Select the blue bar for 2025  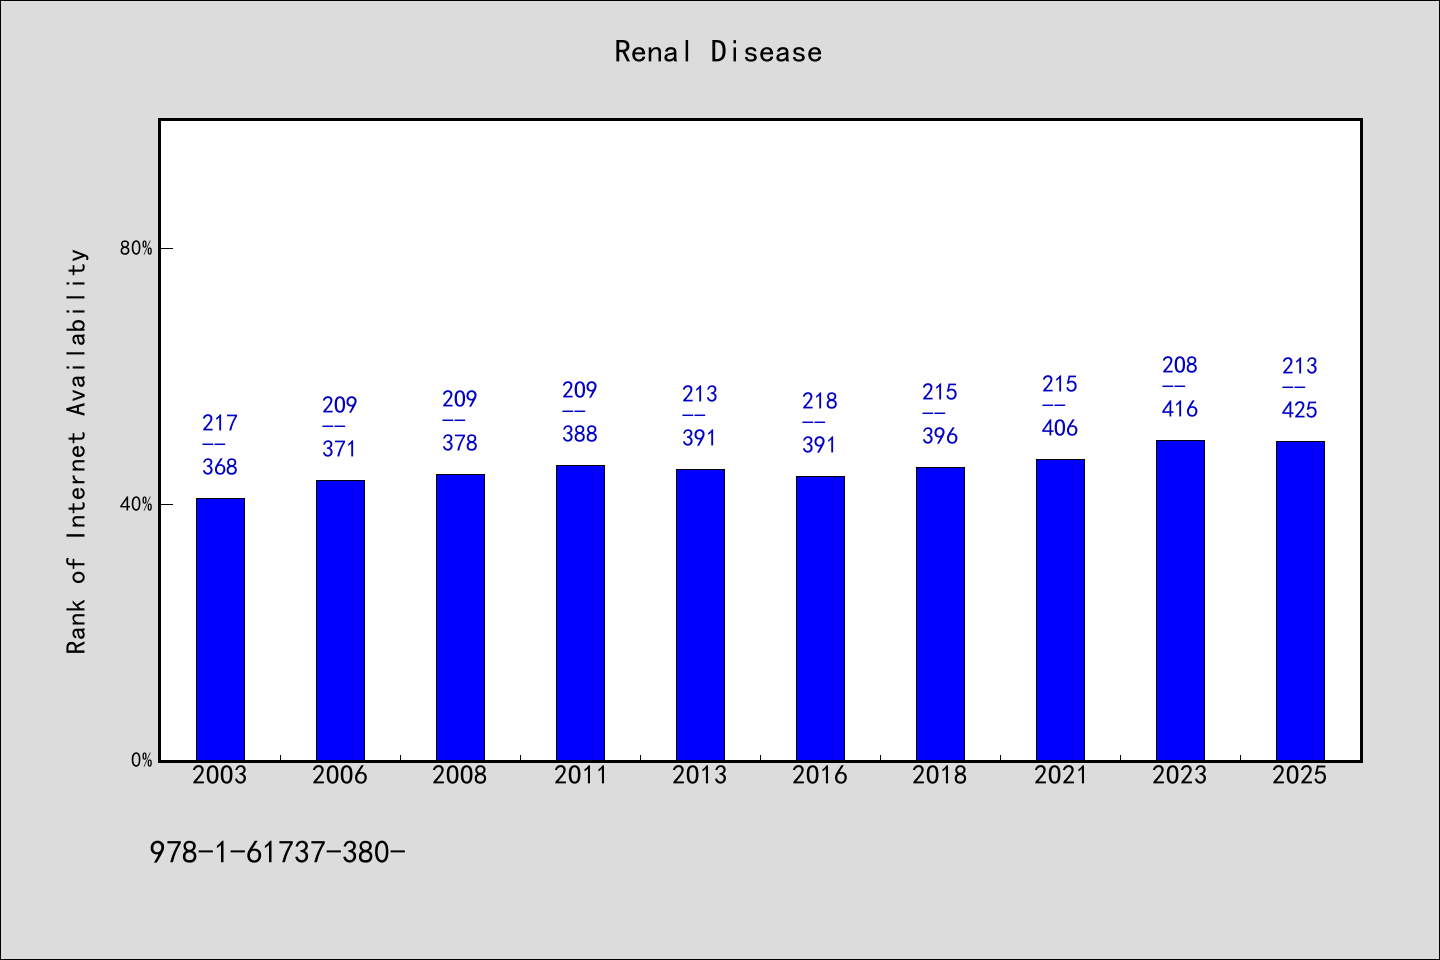tap(1300, 601)
